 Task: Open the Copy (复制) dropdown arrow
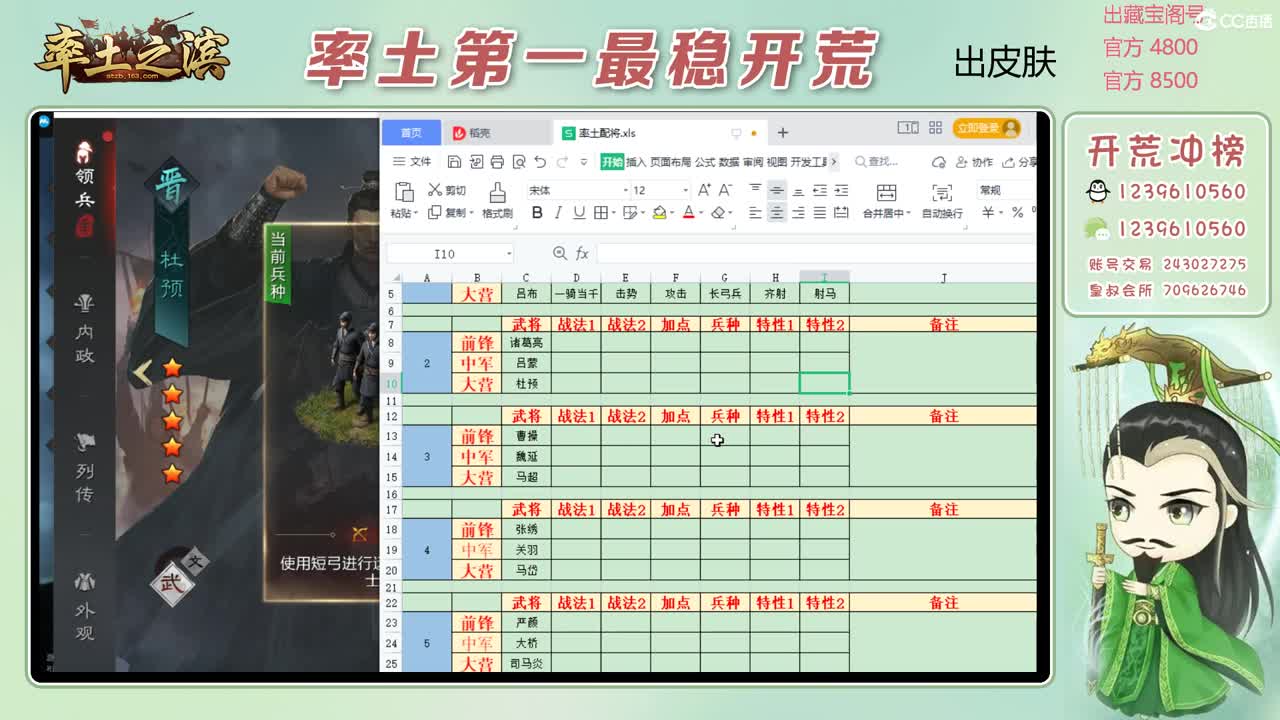point(471,213)
